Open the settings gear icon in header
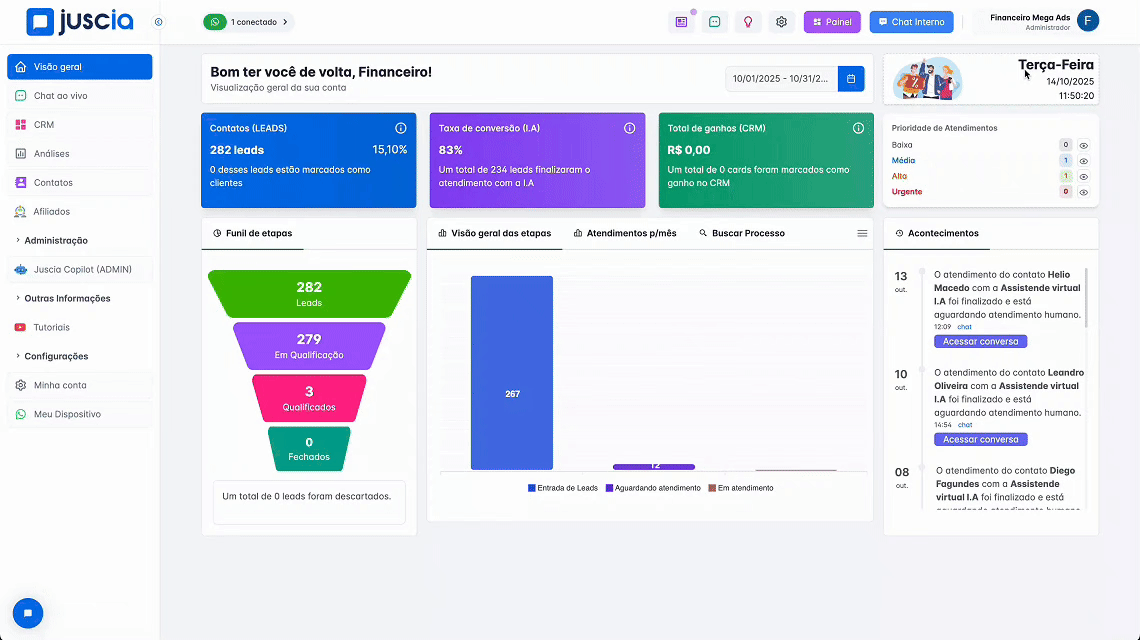 781,22
